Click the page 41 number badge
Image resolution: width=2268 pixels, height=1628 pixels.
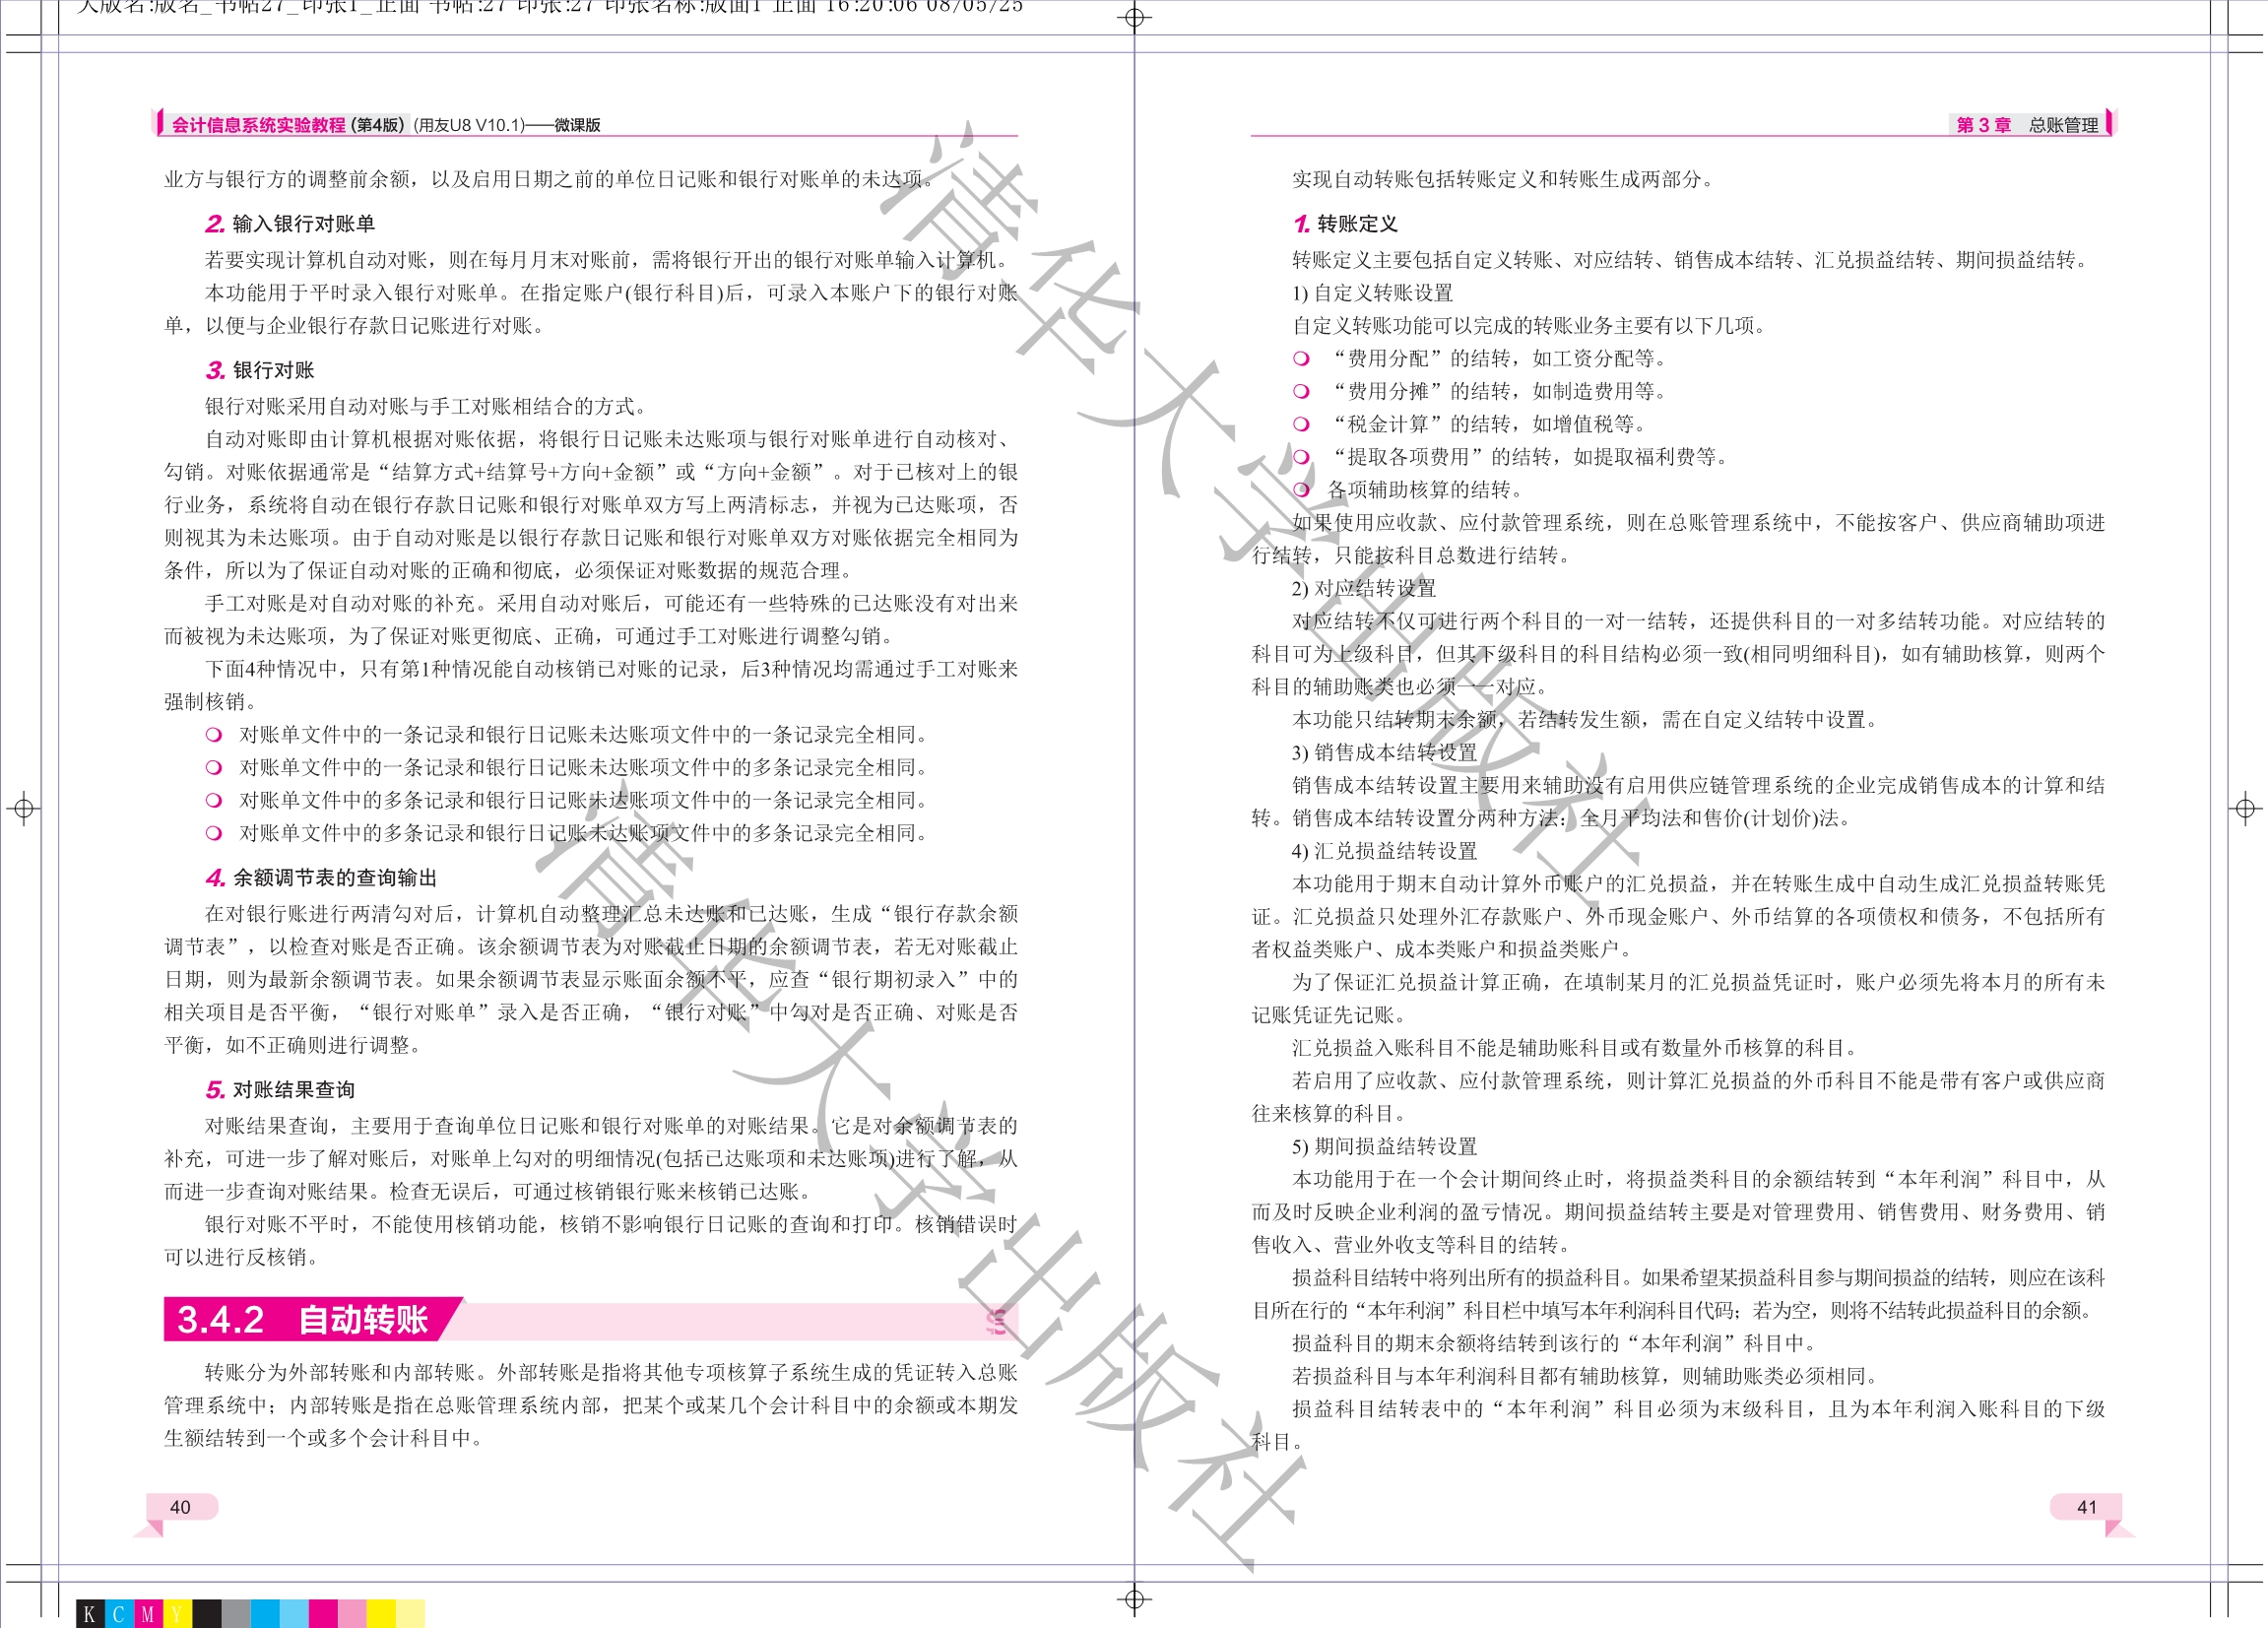[x=2086, y=1507]
